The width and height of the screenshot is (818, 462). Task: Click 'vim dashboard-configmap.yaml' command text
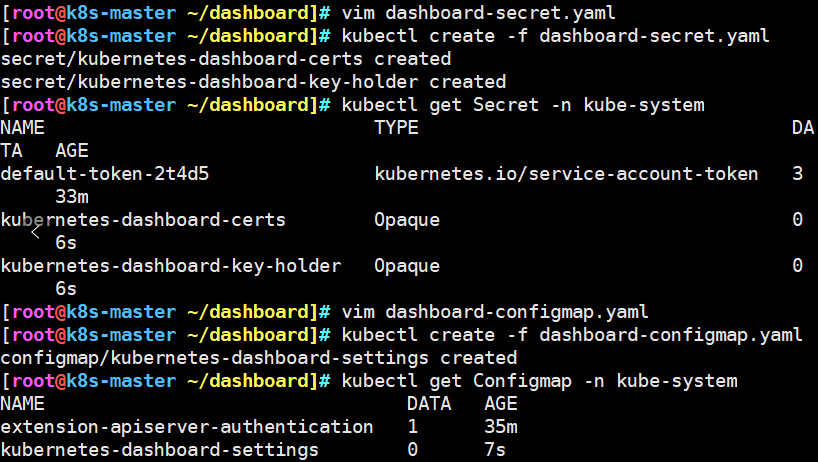(495, 311)
